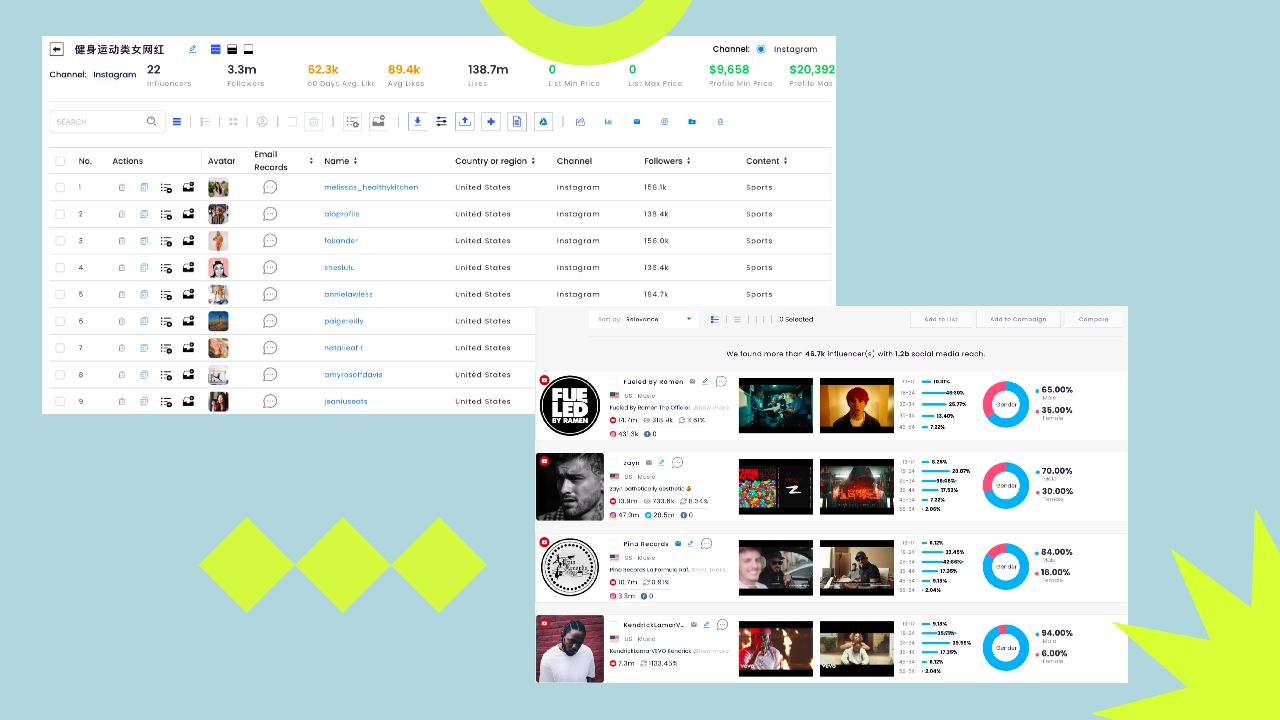Image resolution: width=1280 pixels, height=720 pixels.
Task: Open the filter sliders toolbar icon
Action: coord(441,122)
